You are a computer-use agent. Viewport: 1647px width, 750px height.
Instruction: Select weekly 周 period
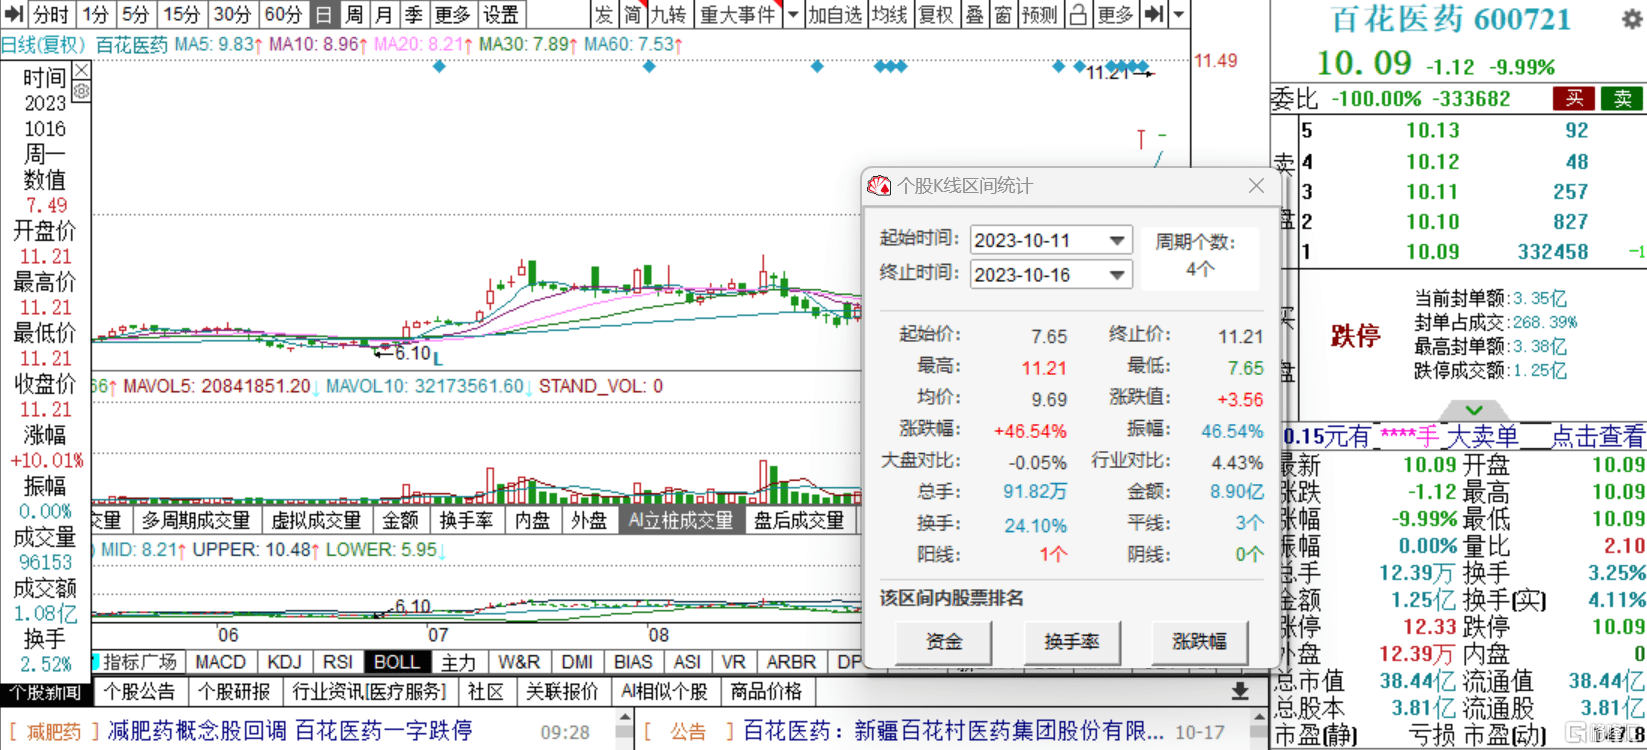(x=354, y=14)
